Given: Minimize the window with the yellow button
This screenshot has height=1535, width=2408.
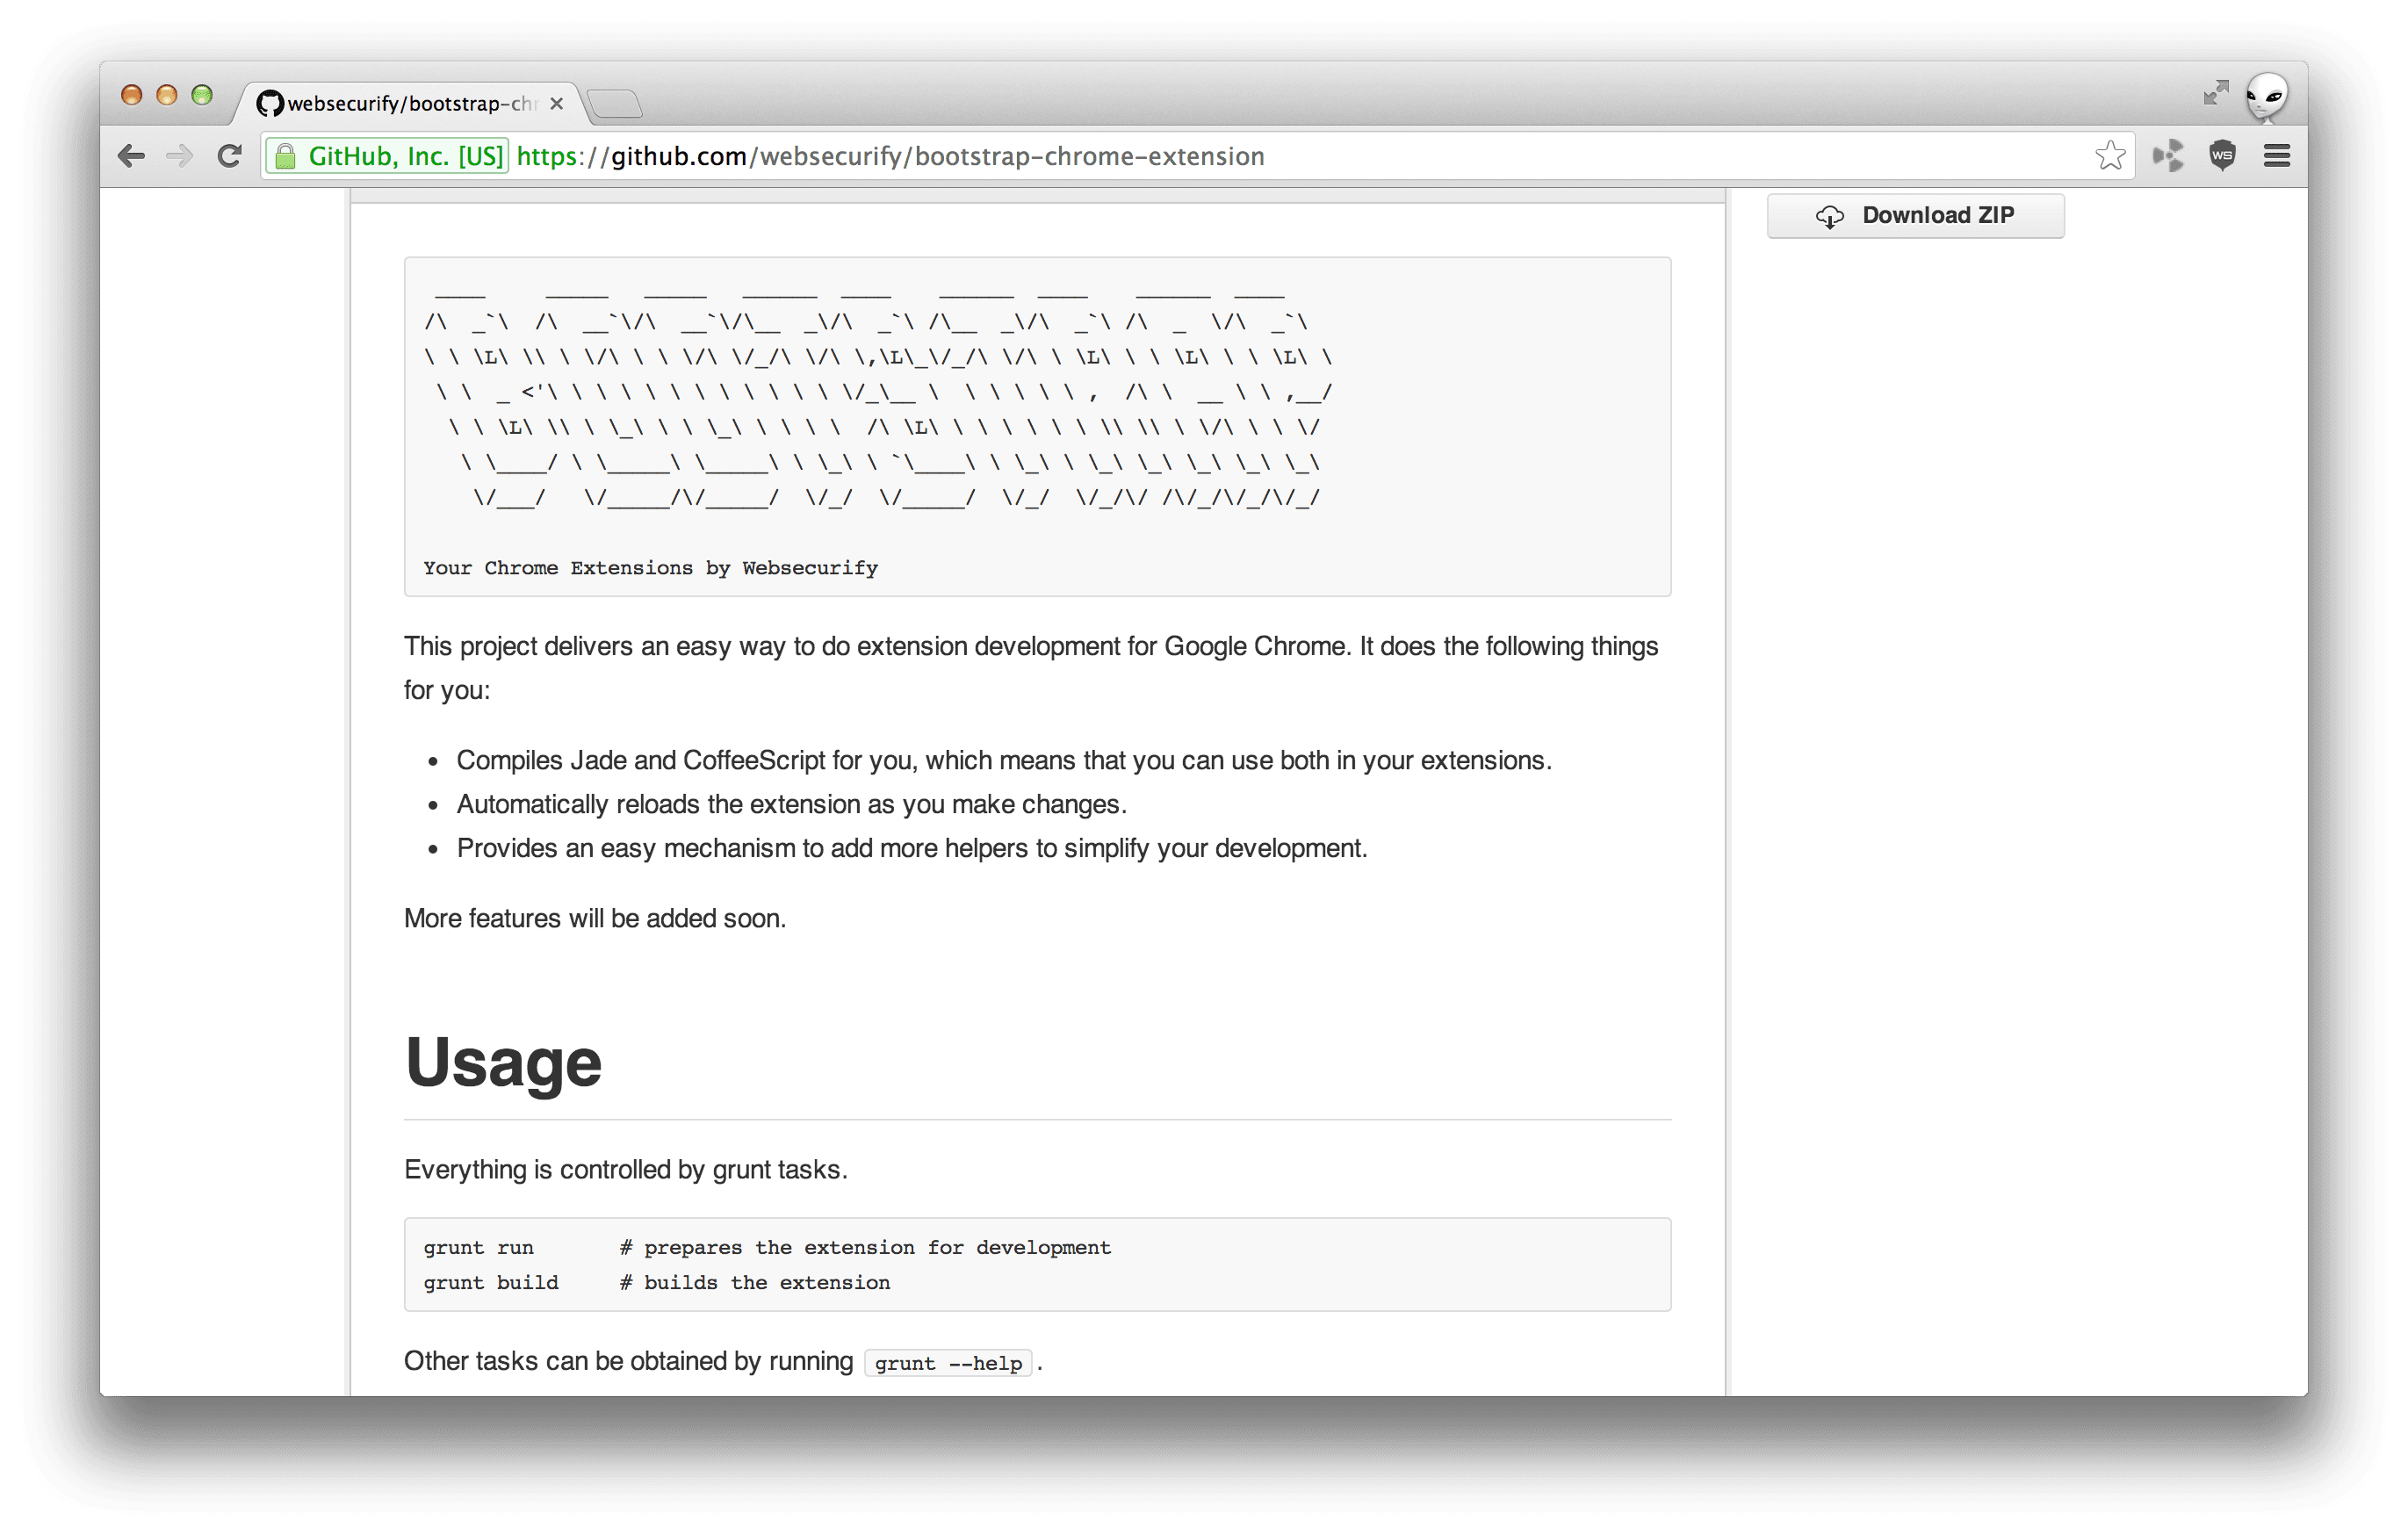Looking at the screenshot, I should click(167, 95).
